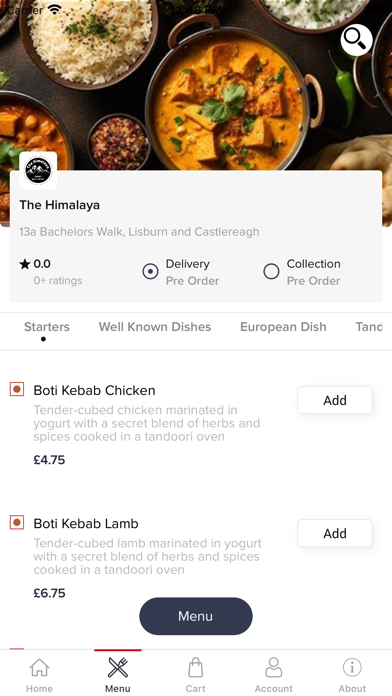Switch to Well Known Dishes tab
This screenshot has width=392, height=696.
pos(155,327)
